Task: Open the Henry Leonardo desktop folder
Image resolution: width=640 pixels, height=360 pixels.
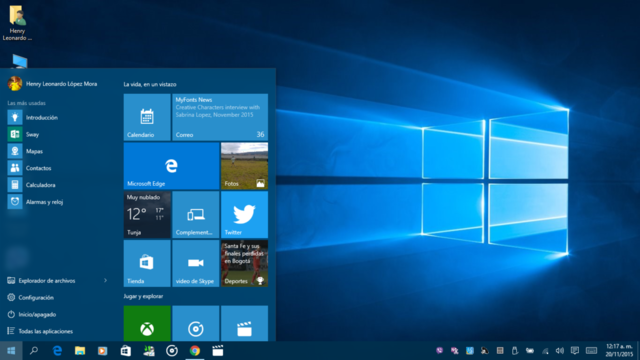Action: coord(17,22)
